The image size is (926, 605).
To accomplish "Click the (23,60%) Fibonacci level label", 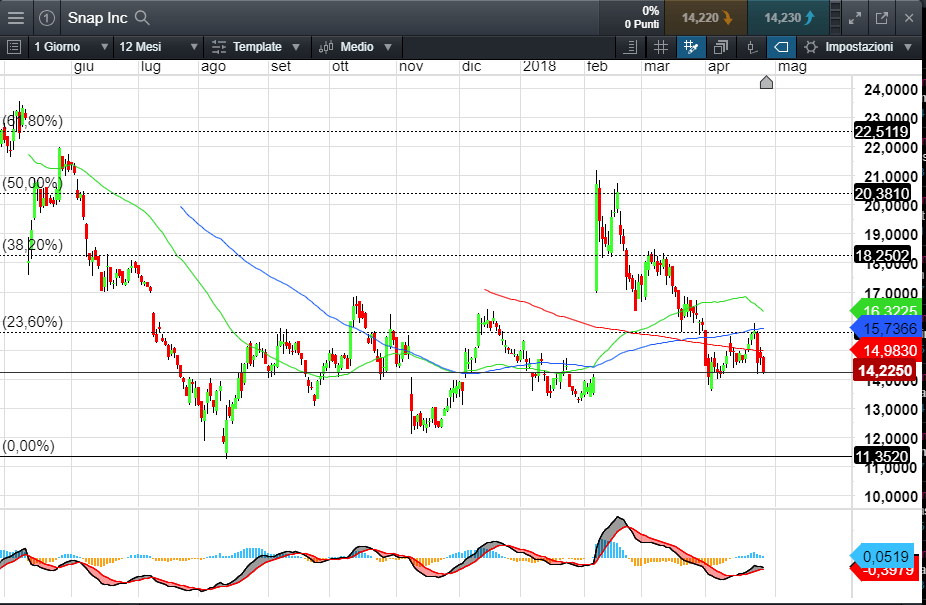I will [32, 321].
